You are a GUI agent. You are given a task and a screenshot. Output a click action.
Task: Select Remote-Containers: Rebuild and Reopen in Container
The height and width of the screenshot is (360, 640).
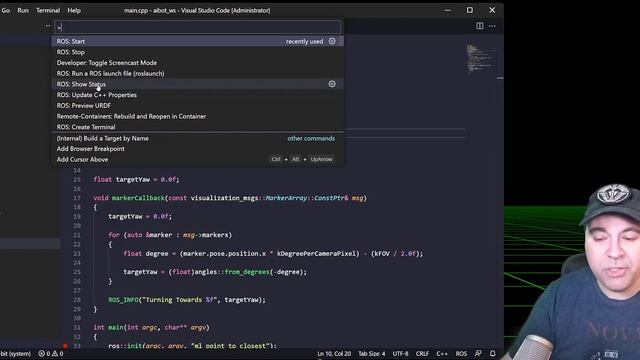(198, 116)
